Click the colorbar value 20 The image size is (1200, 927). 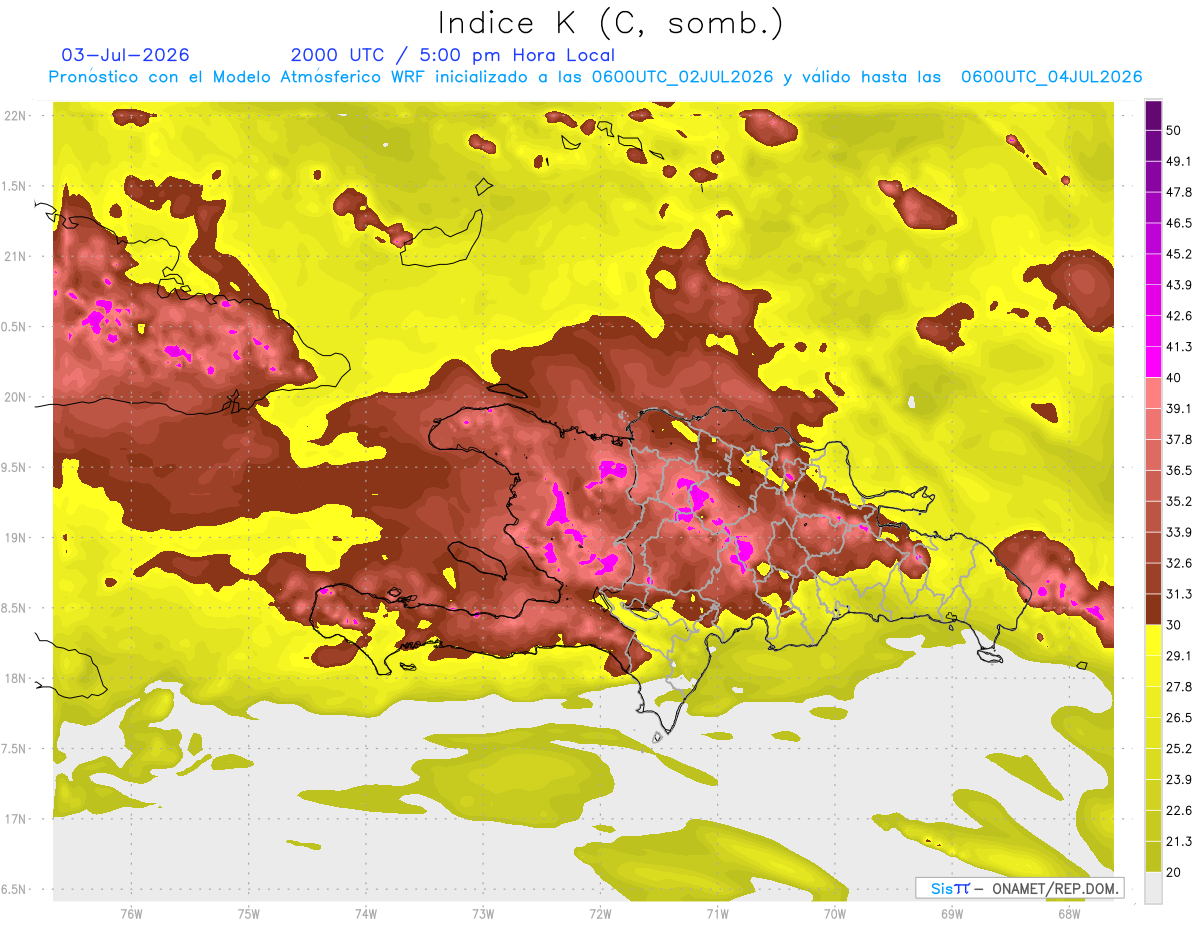point(1173,873)
